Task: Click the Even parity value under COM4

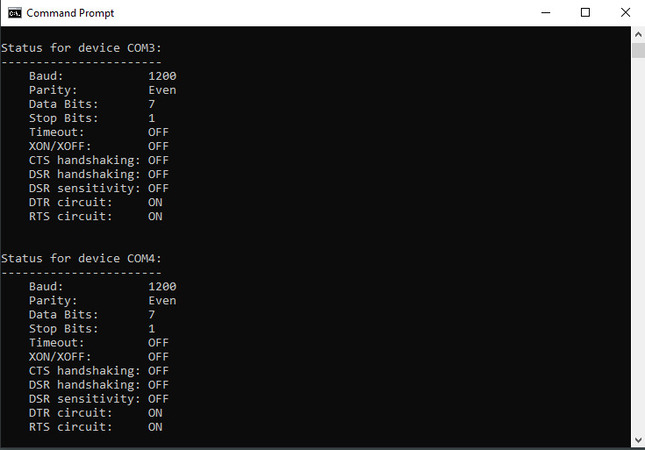Action: click(162, 300)
